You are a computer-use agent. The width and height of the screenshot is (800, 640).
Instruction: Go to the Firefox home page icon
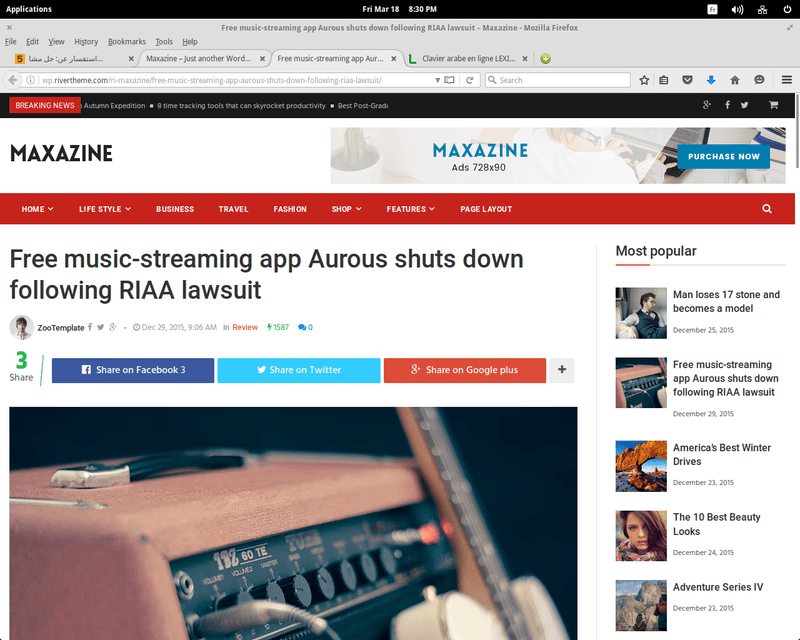pyautogui.click(x=735, y=80)
